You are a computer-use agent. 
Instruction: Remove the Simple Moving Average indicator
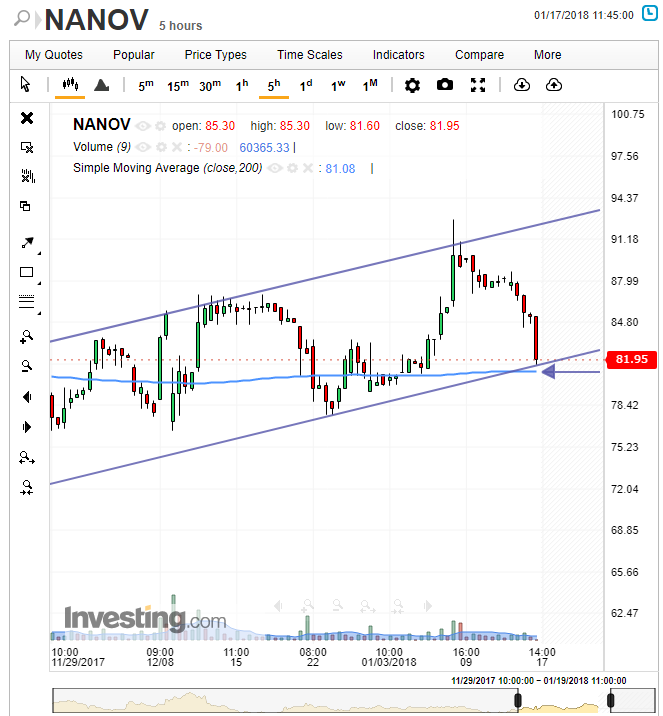click(x=308, y=168)
